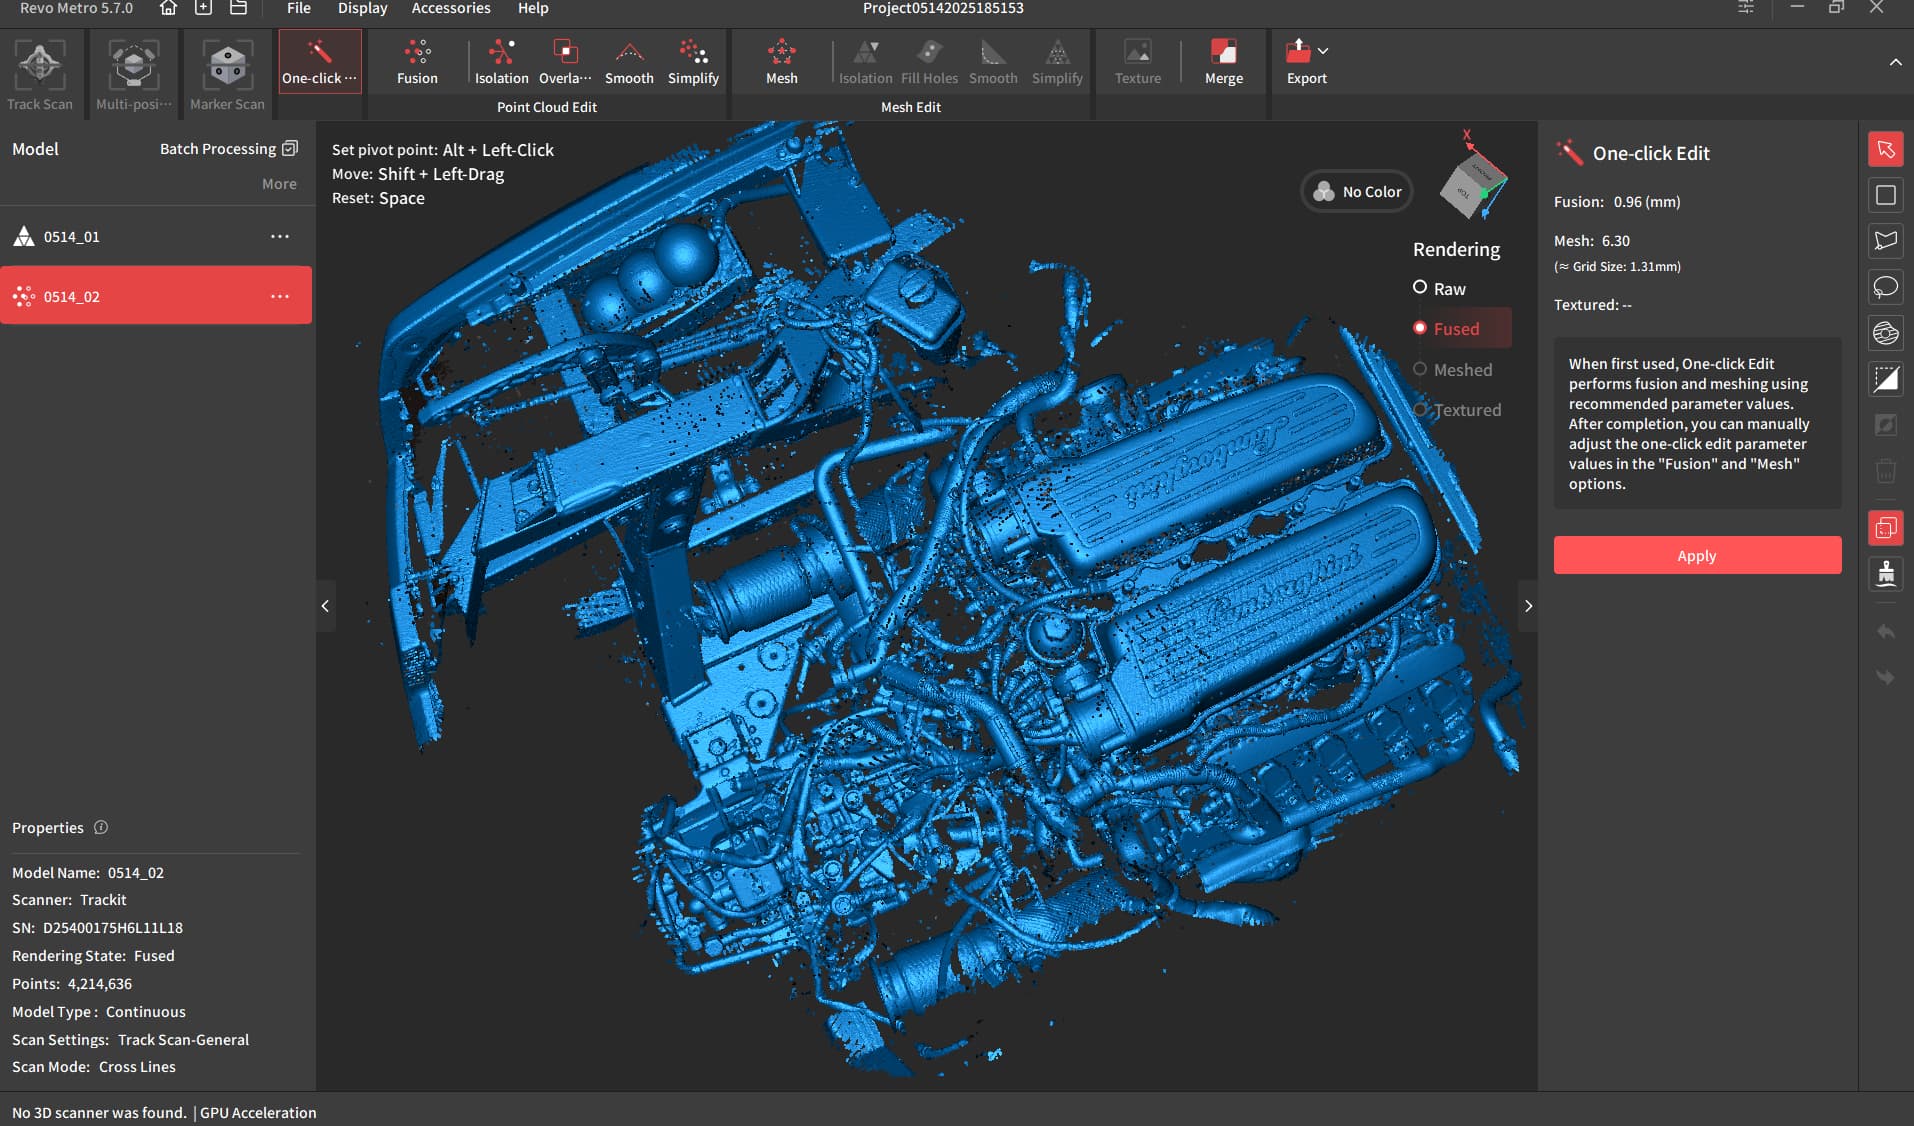Click the Properties info icon

click(101, 827)
